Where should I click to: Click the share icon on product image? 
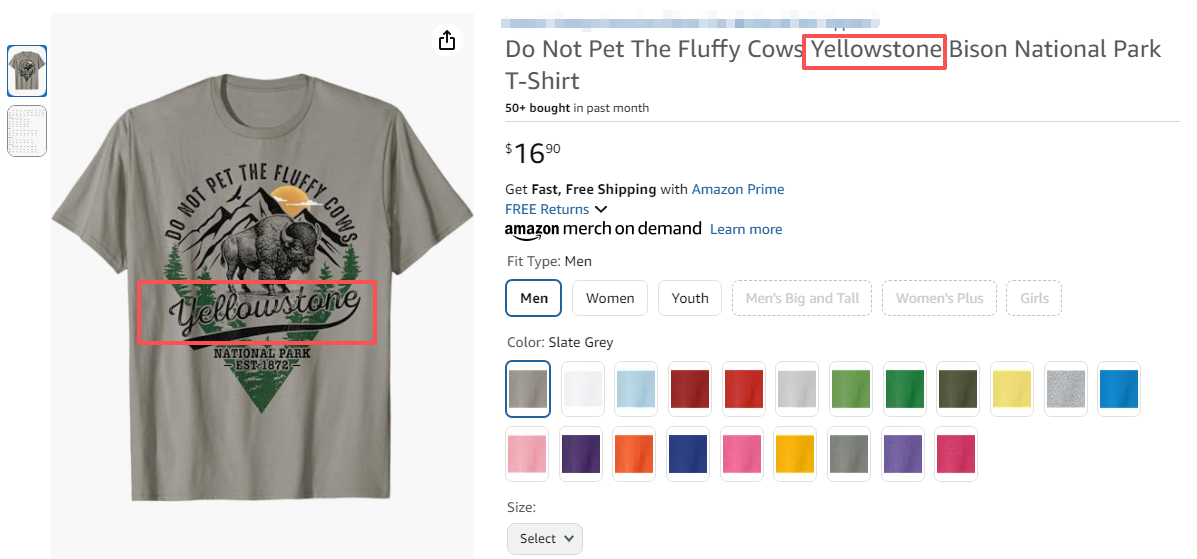(447, 40)
